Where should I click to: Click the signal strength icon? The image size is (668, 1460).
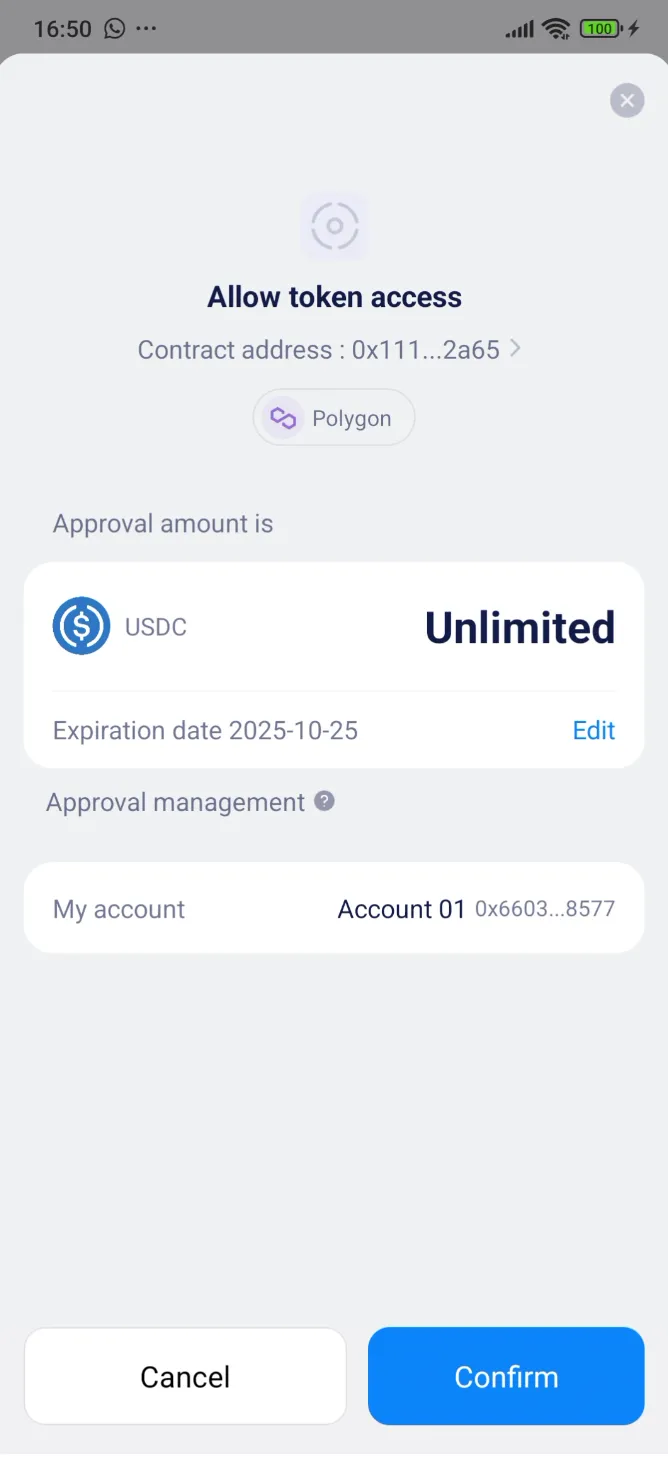point(519,28)
